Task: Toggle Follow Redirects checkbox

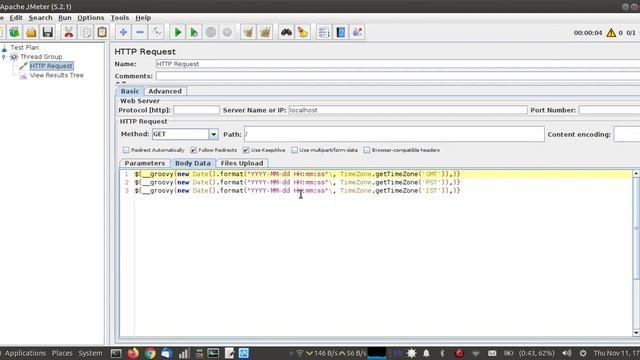Action: tap(193, 150)
